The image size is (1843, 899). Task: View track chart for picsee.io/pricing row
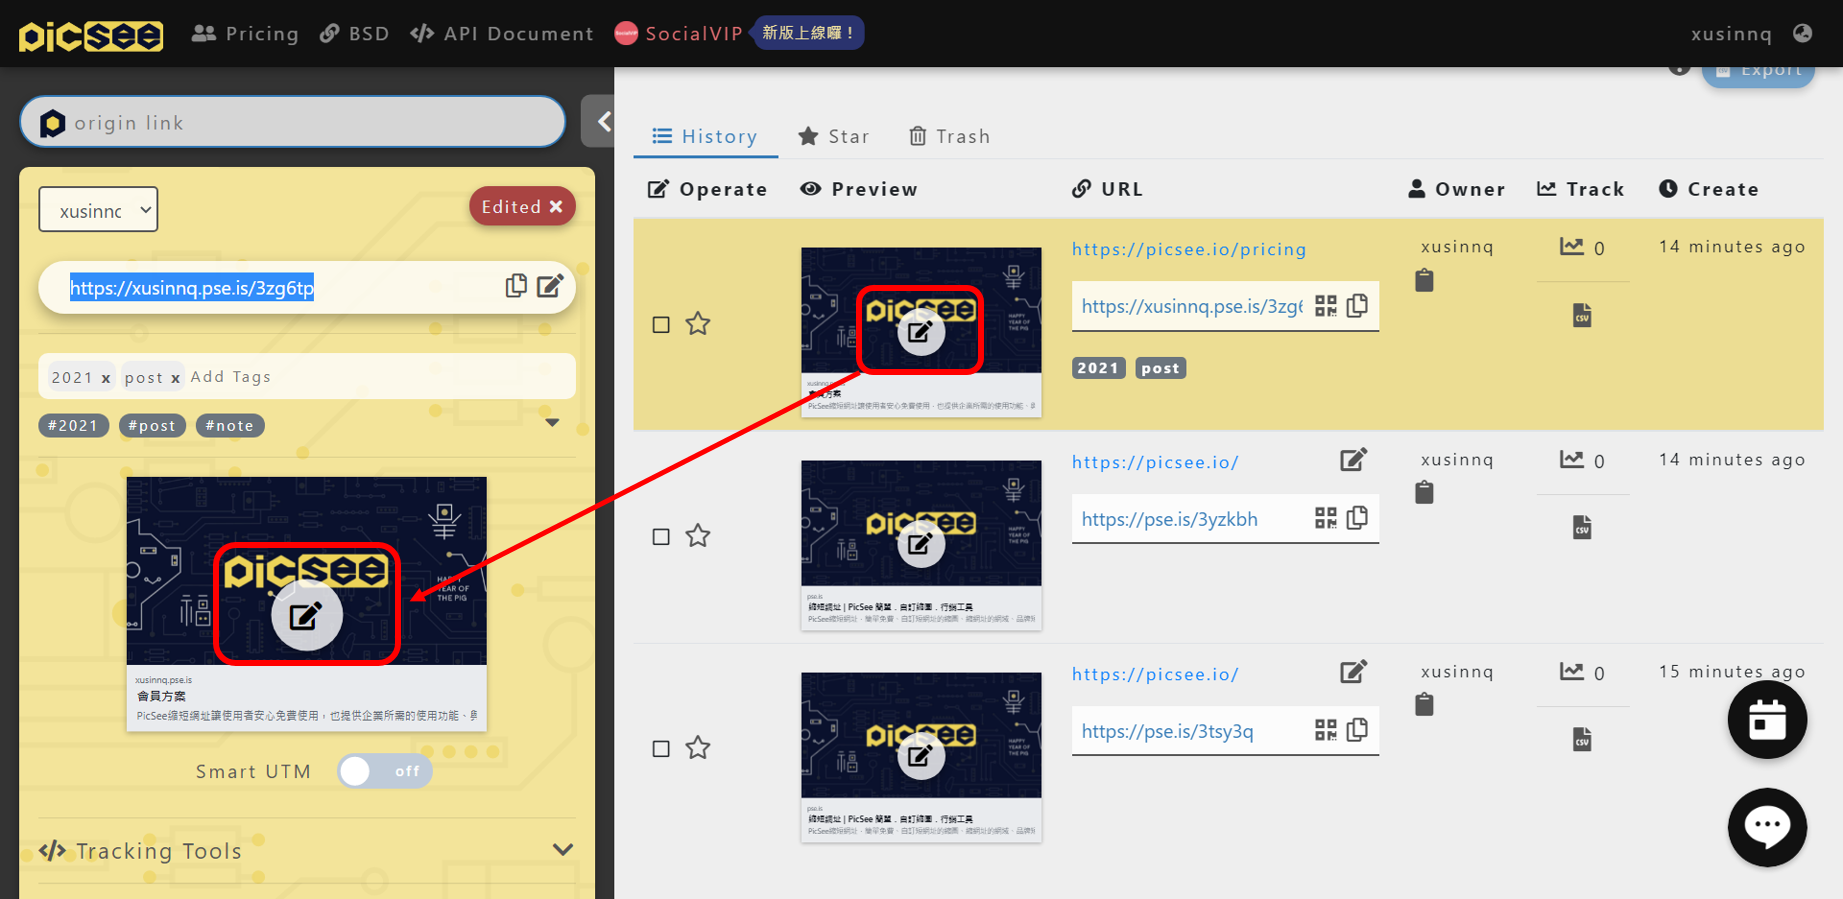pyautogui.click(x=1572, y=246)
